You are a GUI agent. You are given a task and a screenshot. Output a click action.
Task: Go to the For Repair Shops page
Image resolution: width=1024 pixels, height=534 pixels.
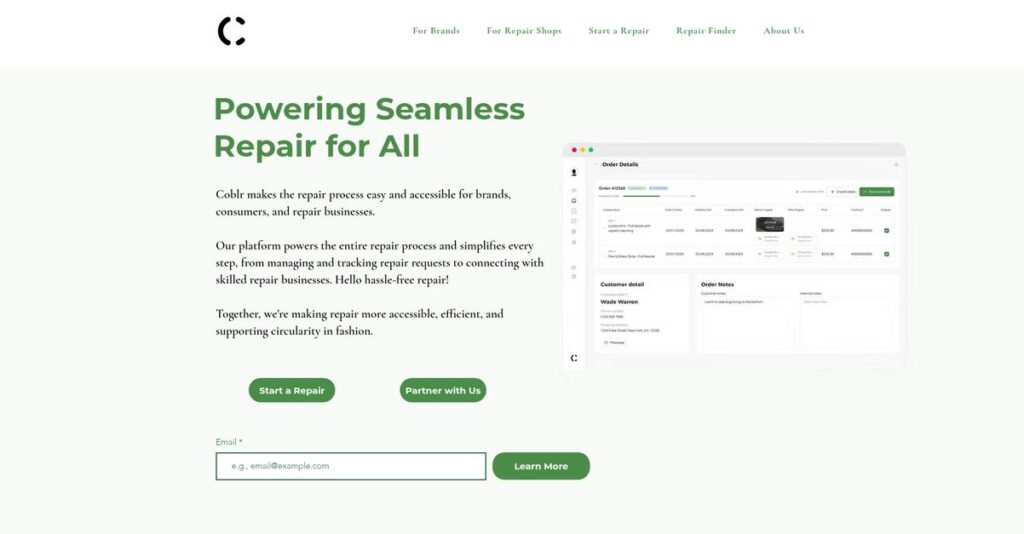click(524, 31)
